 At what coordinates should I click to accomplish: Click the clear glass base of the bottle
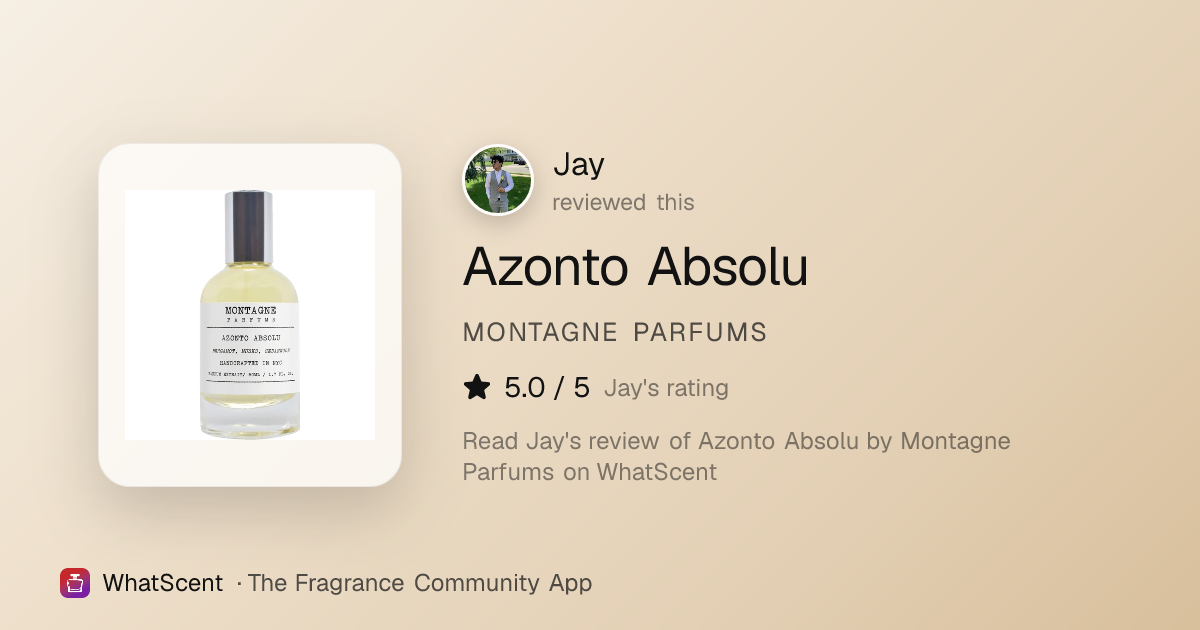point(249,413)
